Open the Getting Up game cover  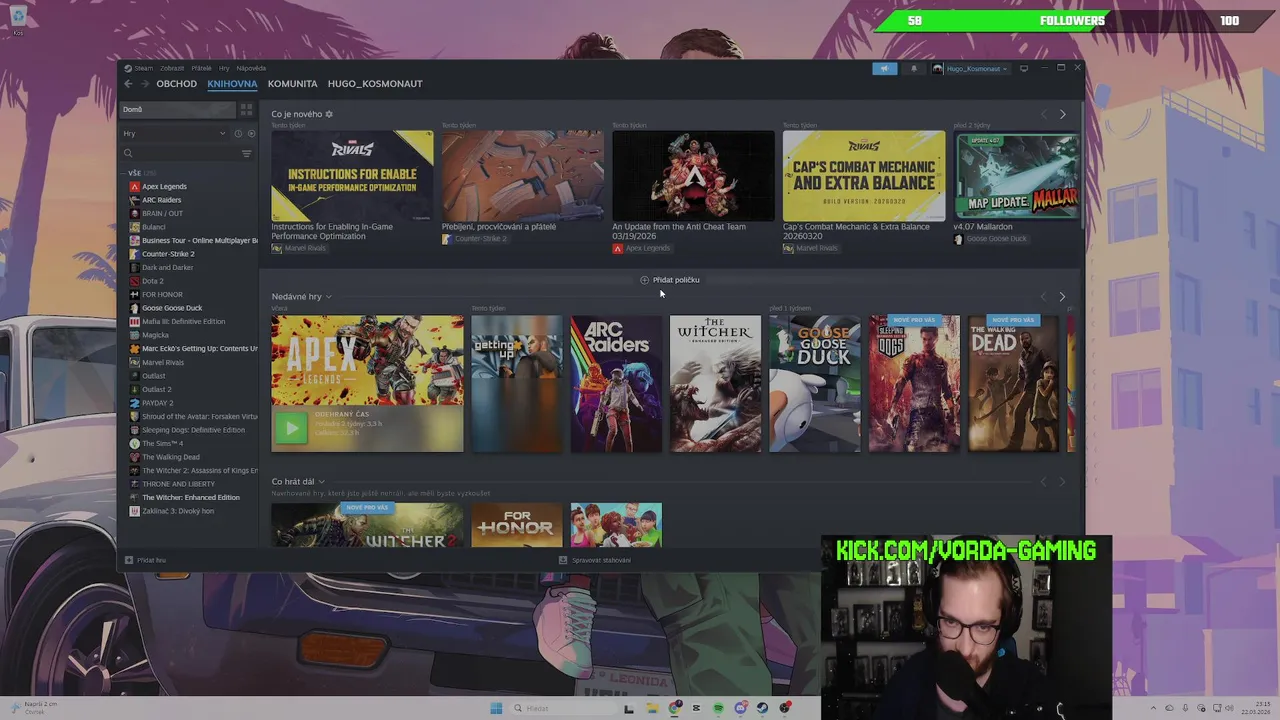coord(517,384)
